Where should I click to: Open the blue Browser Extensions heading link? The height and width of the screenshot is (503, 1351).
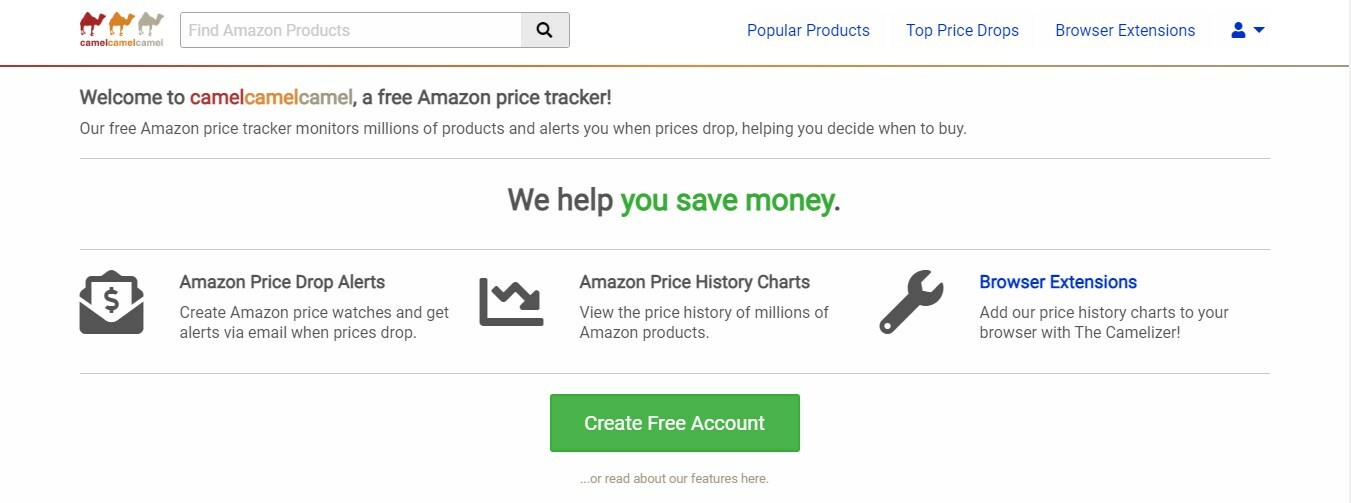pyautogui.click(x=1058, y=282)
